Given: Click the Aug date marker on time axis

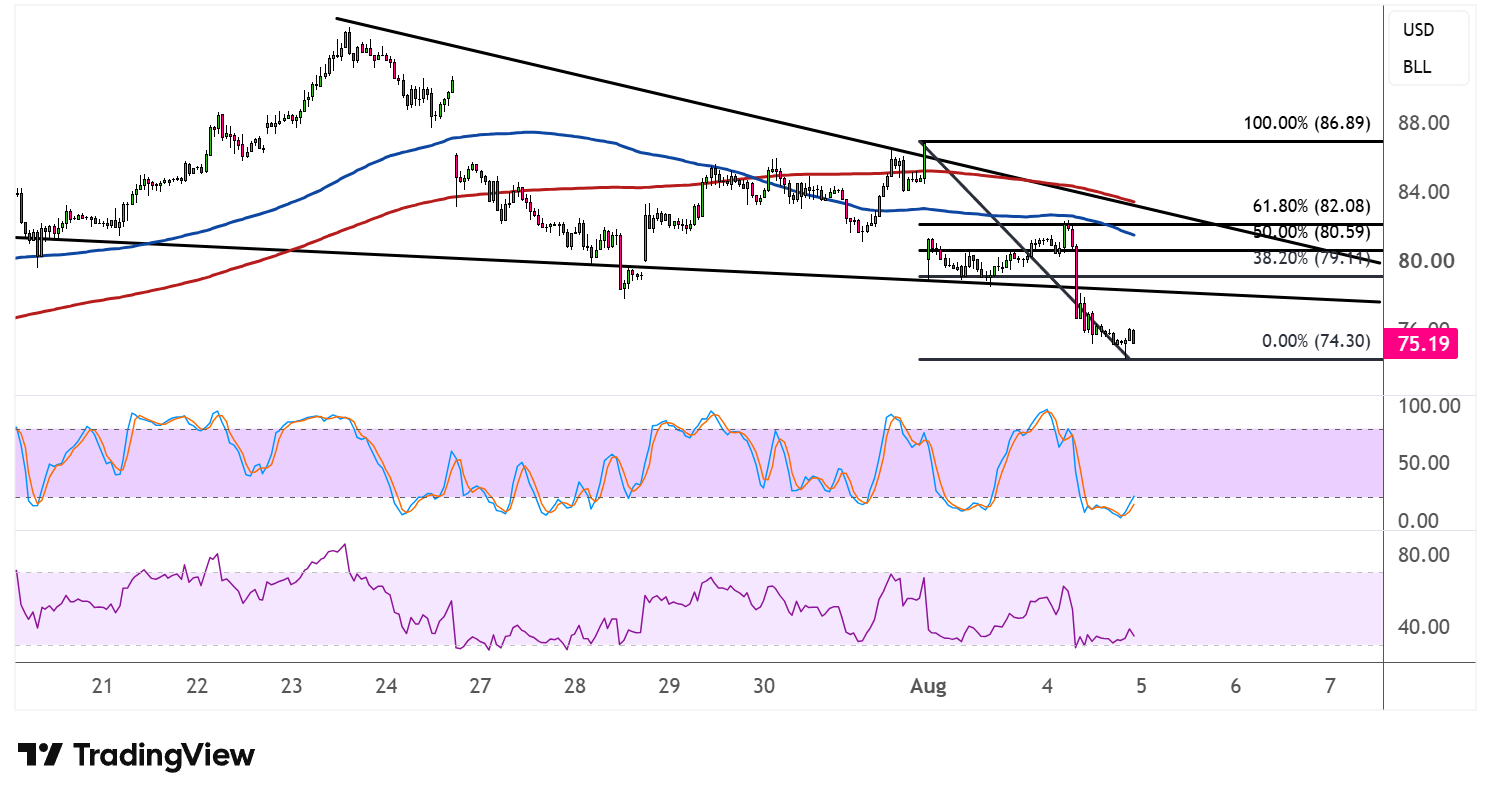Looking at the screenshot, I should (x=928, y=687).
